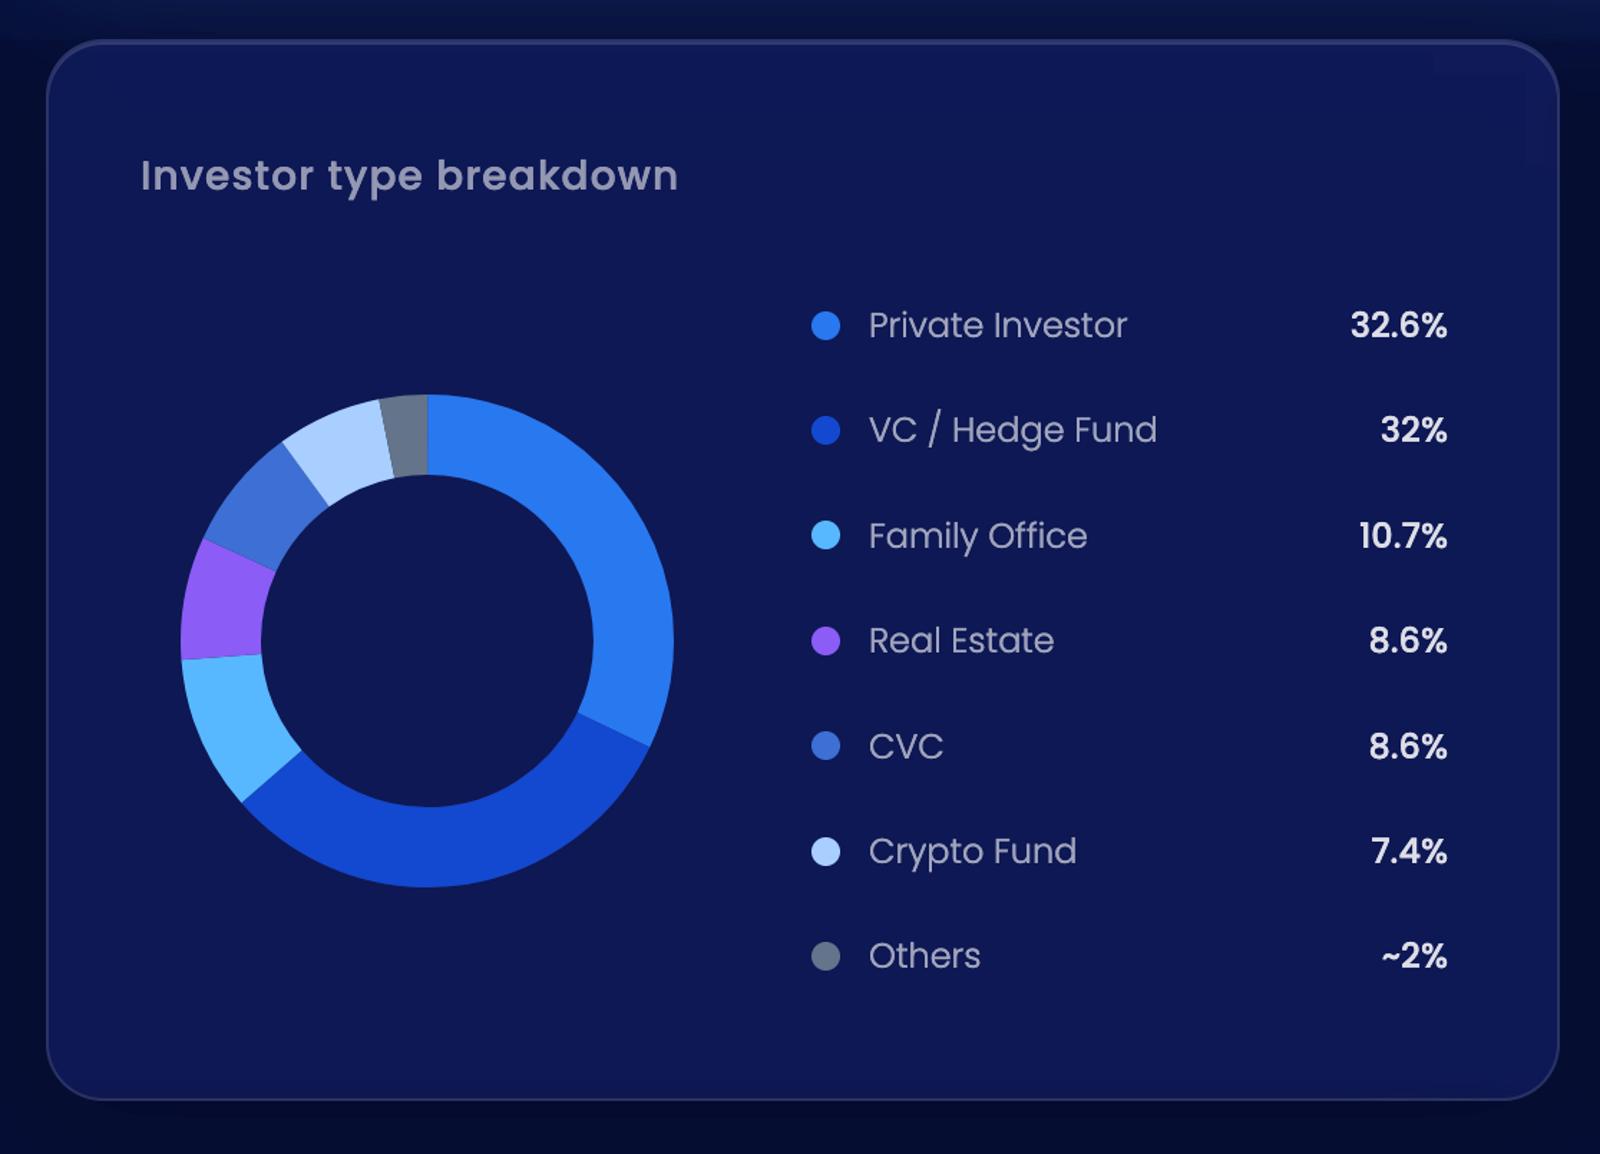1600x1154 pixels.
Task: Click the "VC / Hedge Fund" legend label
Action: click(1012, 431)
